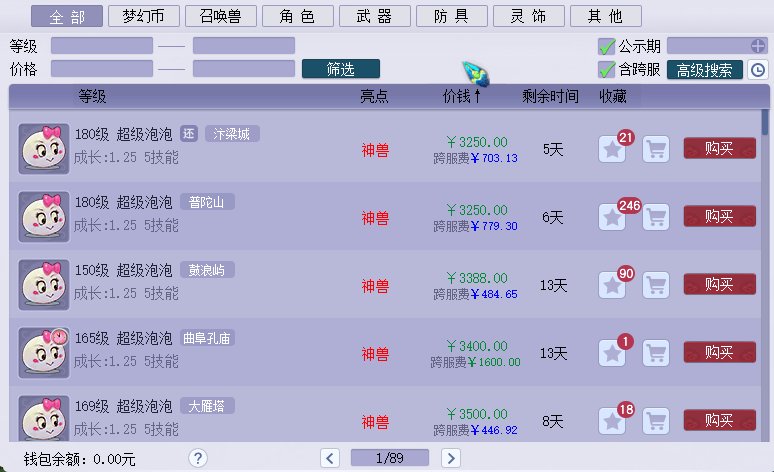Buy the 大雁塔 超级泡泡 listing
The width and height of the screenshot is (774, 472).
pyautogui.click(x=719, y=420)
